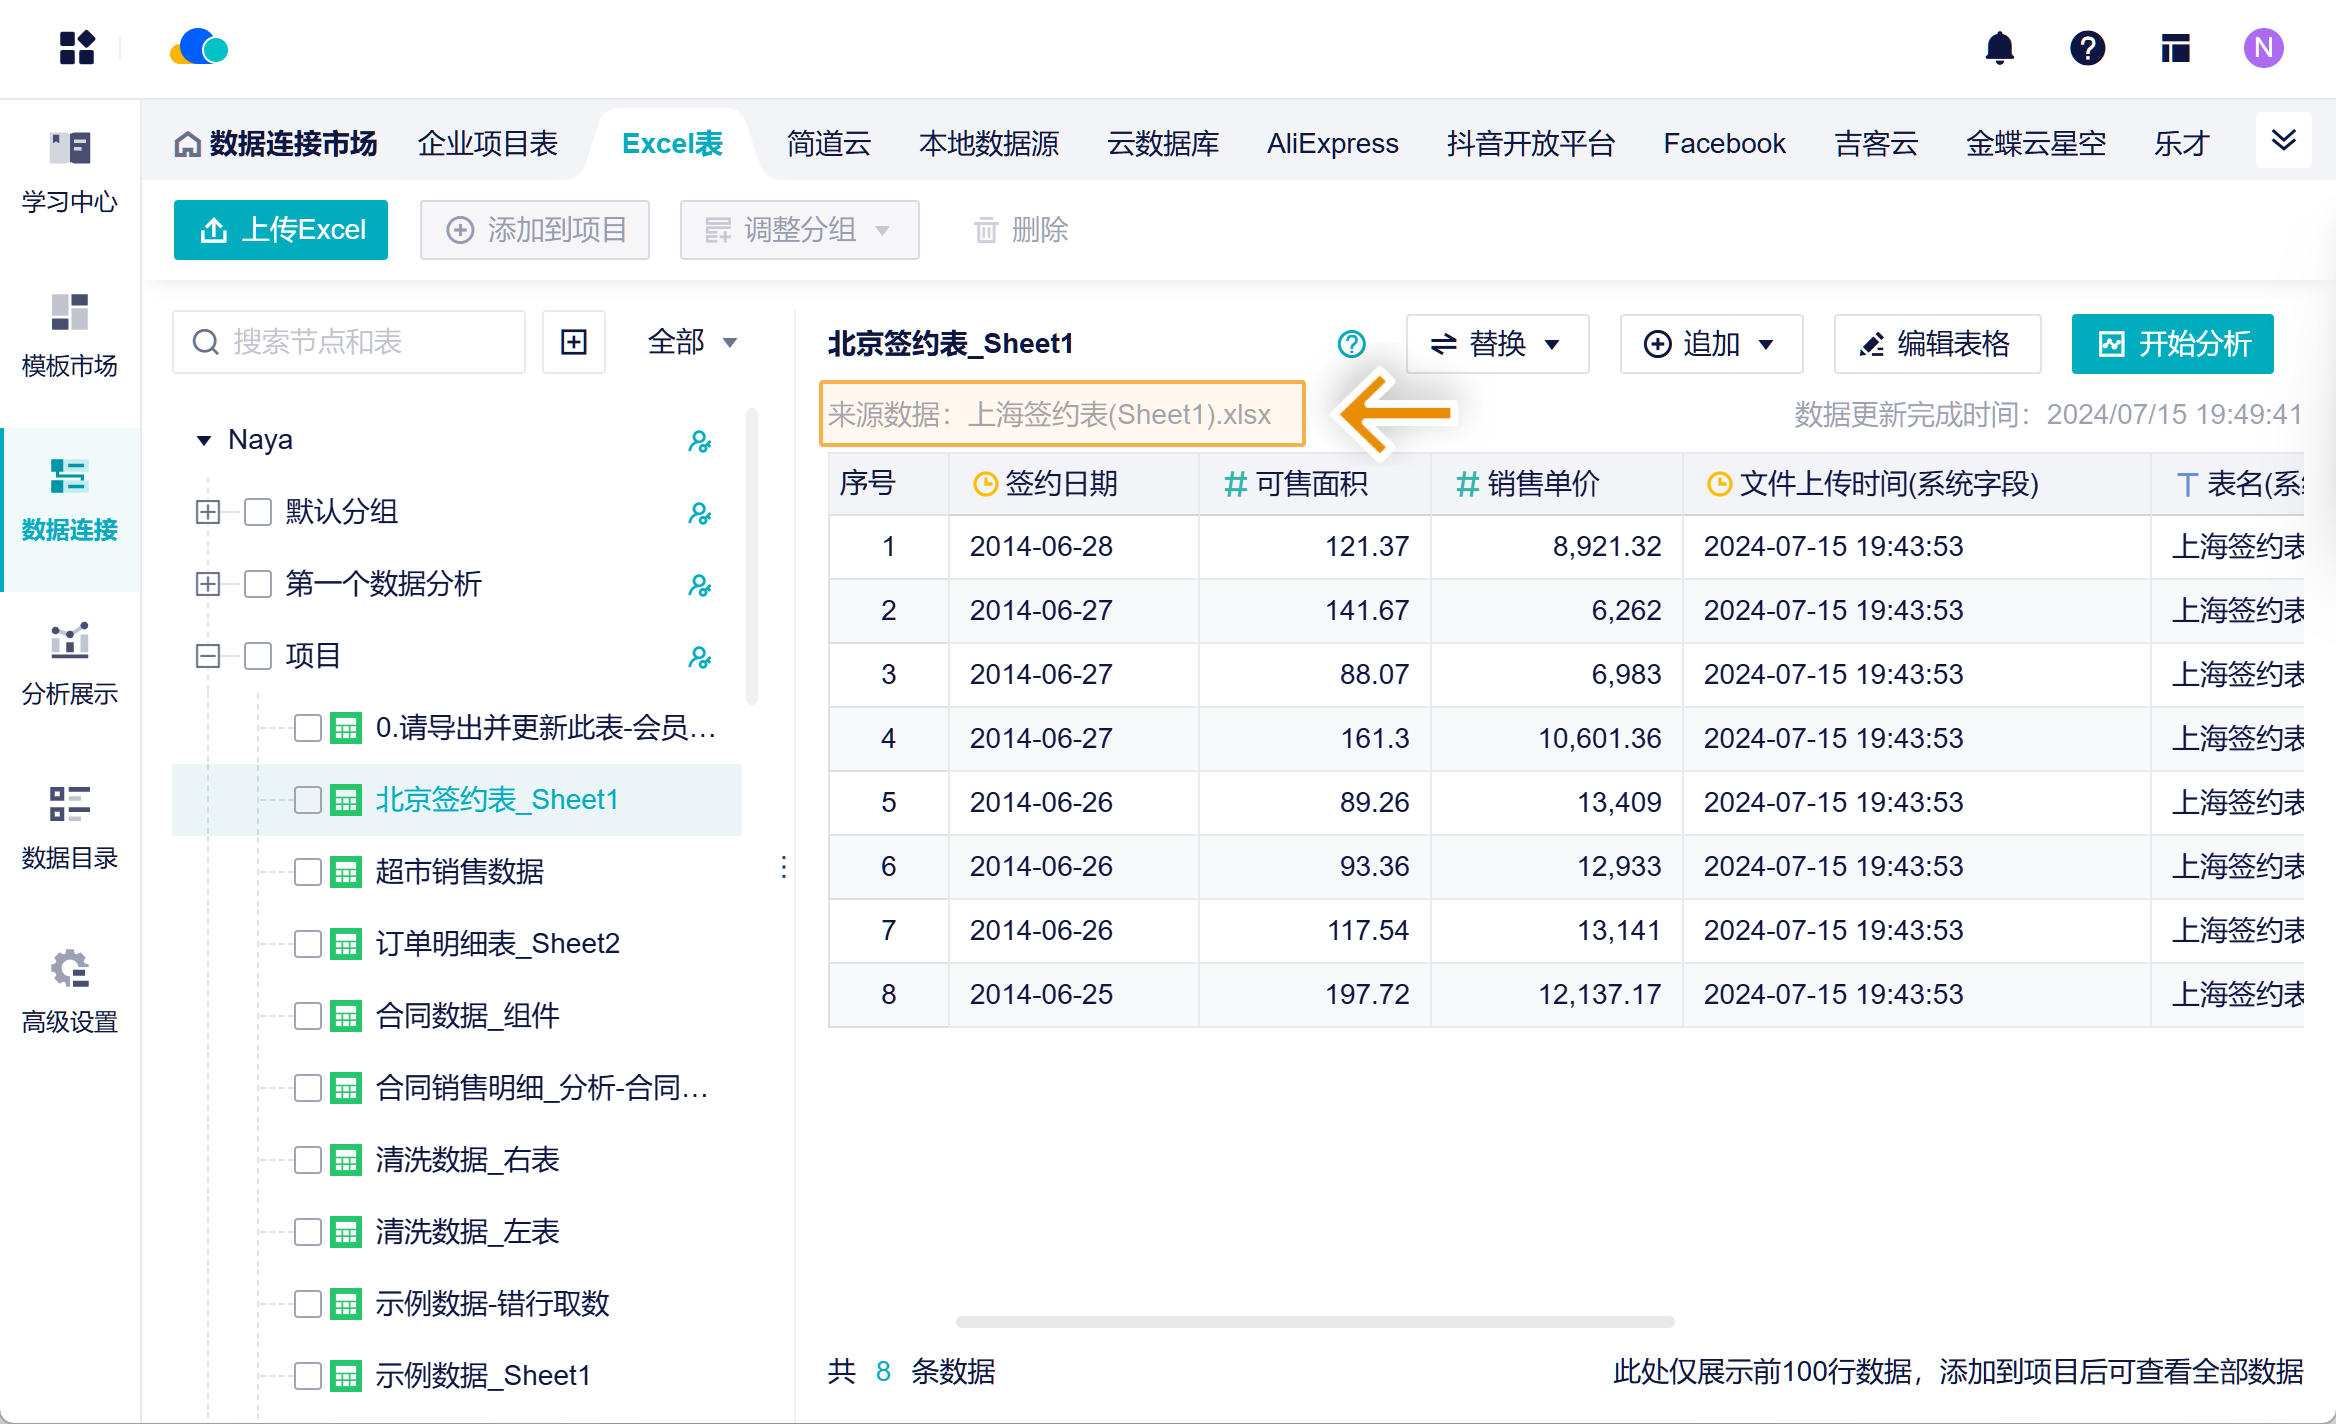Screen dimensions: 2336x1424
Task: Tick the checkbox for 默认分组
Action: click(258, 512)
